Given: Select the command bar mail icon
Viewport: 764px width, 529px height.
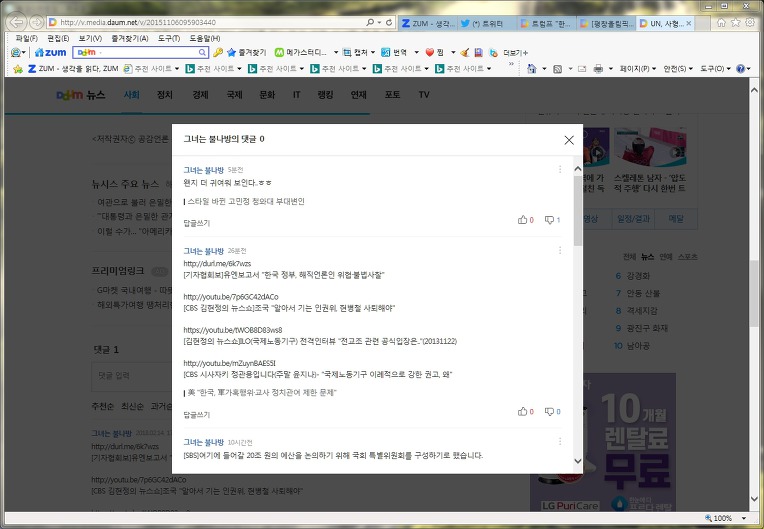Looking at the screenshot, I should 582,69.
